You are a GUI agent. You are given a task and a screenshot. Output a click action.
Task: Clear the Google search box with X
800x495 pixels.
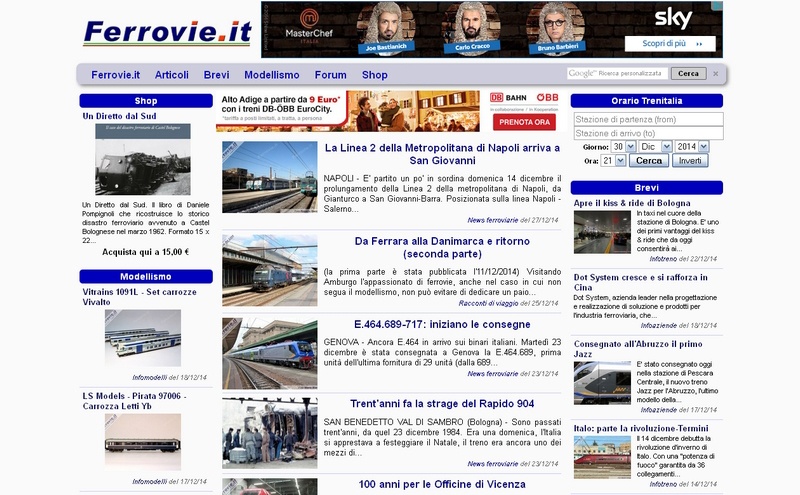[x=715, y=74]
